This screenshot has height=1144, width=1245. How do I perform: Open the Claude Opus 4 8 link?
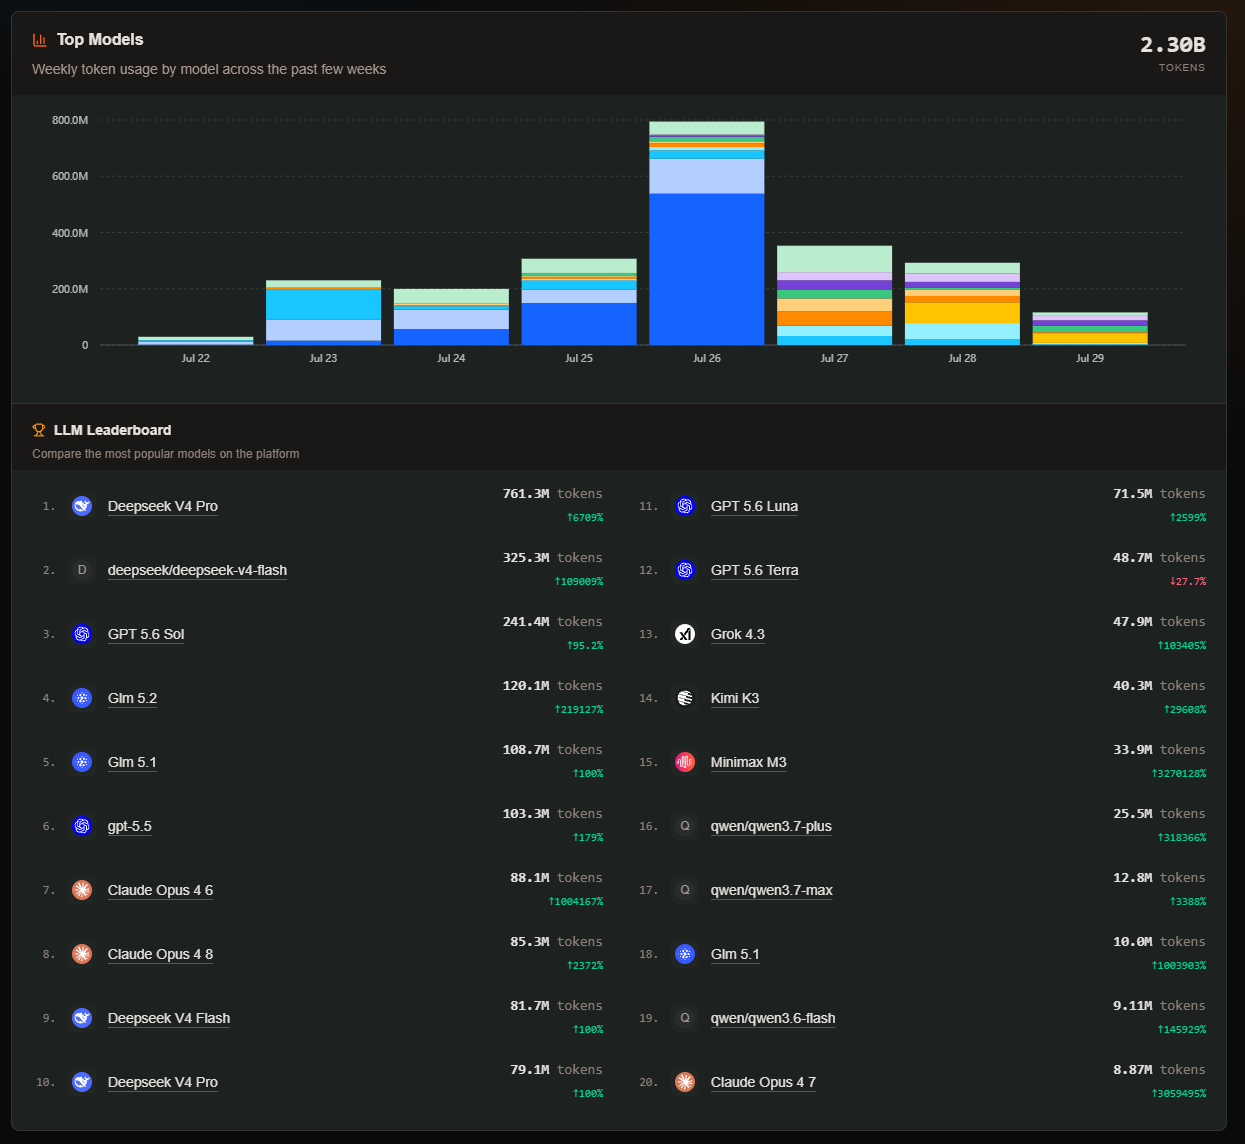(160, 954)
